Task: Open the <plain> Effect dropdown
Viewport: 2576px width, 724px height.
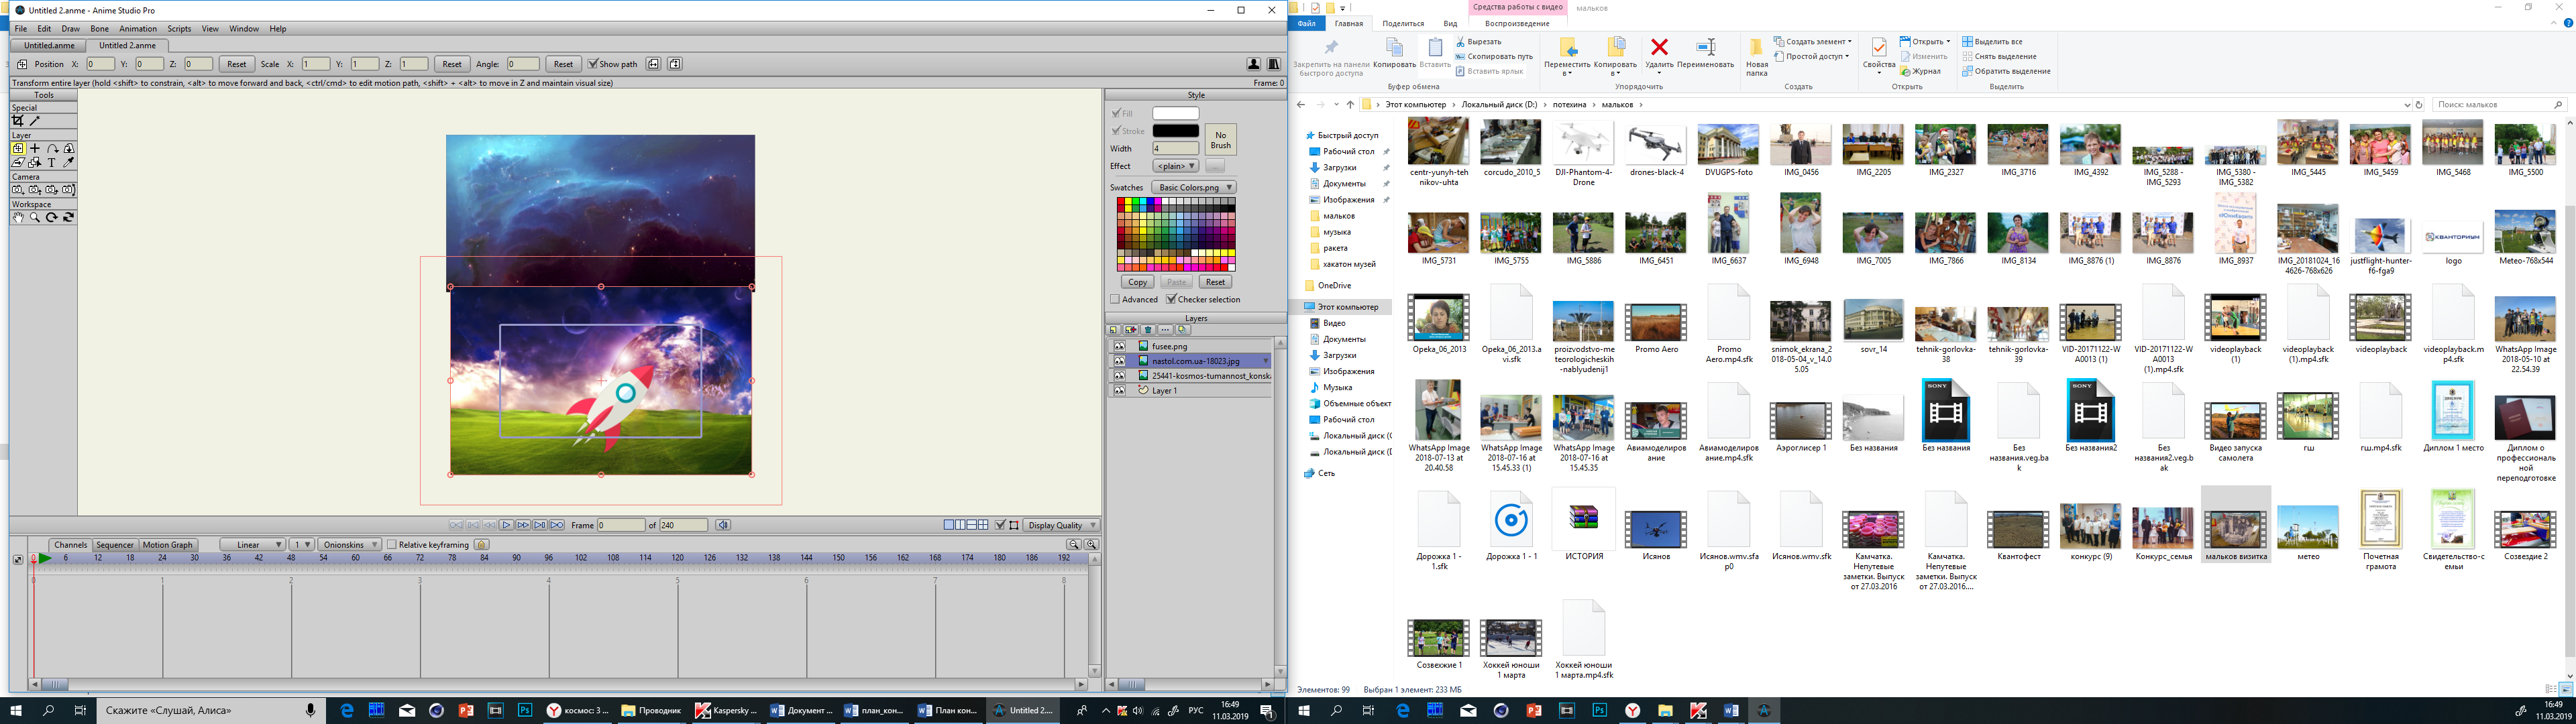Action: 1175,166
